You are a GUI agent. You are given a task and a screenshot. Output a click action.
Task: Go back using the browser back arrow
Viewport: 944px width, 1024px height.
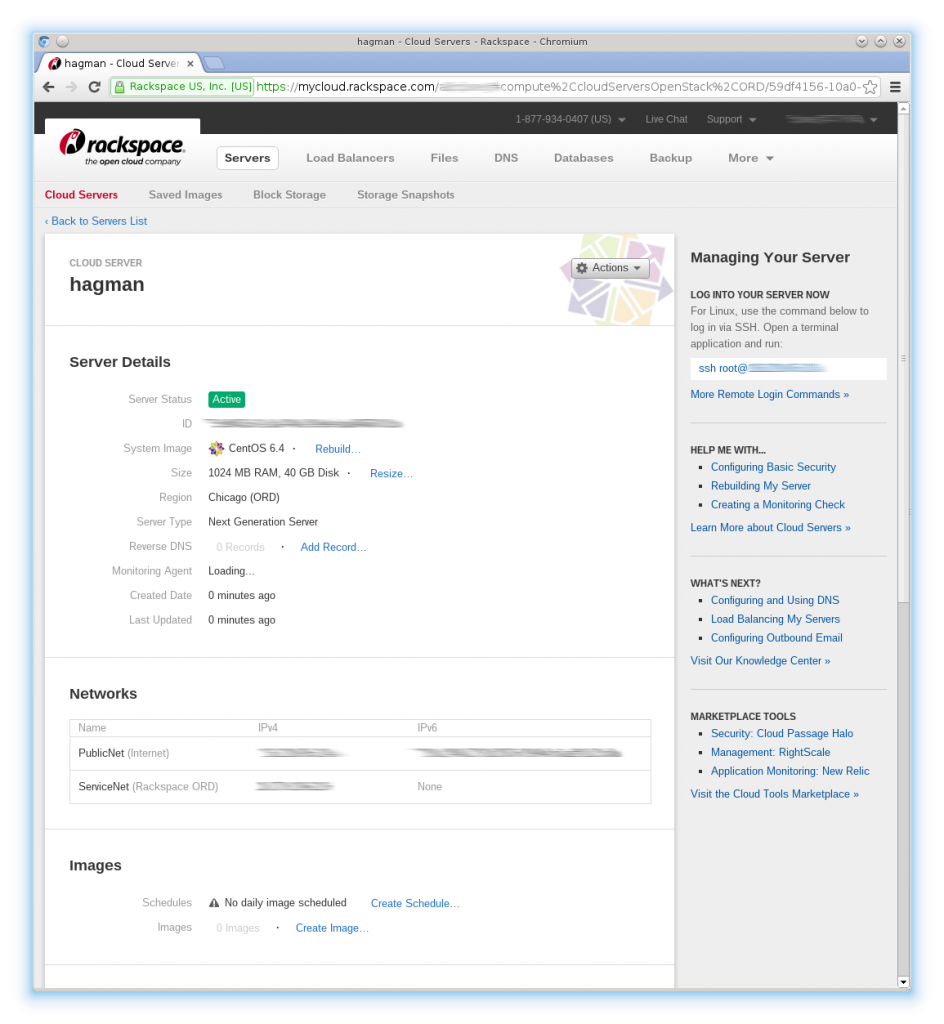49,87
